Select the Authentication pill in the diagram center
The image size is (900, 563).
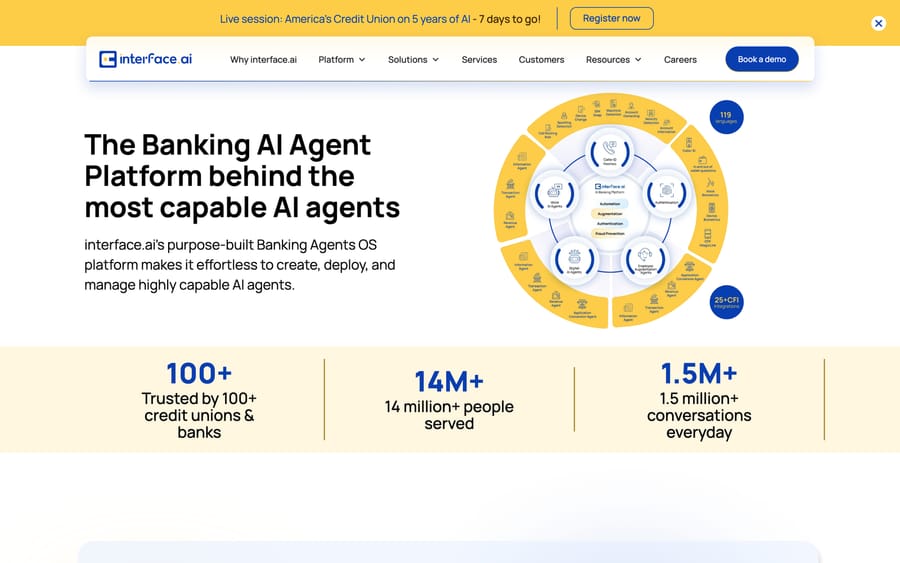610,223
